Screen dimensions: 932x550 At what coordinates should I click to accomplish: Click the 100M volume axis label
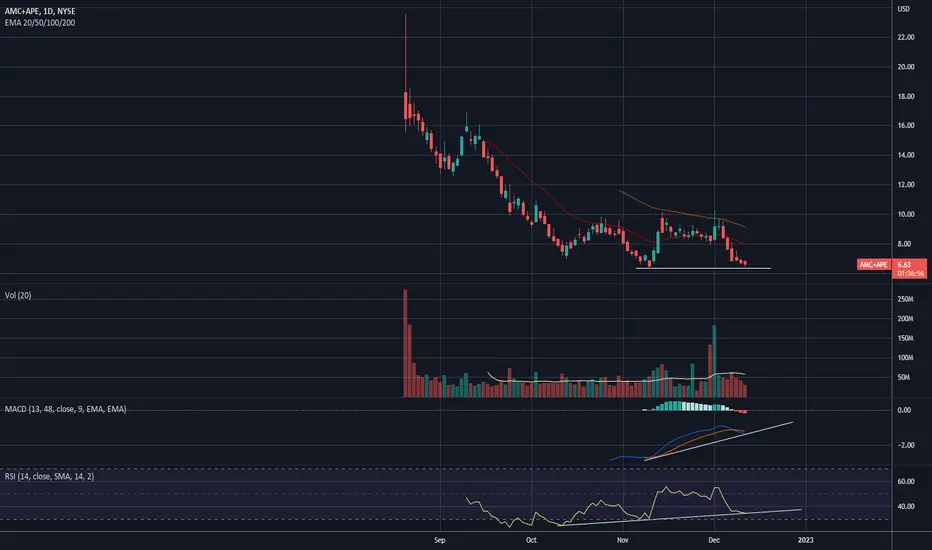coord(905,358)
